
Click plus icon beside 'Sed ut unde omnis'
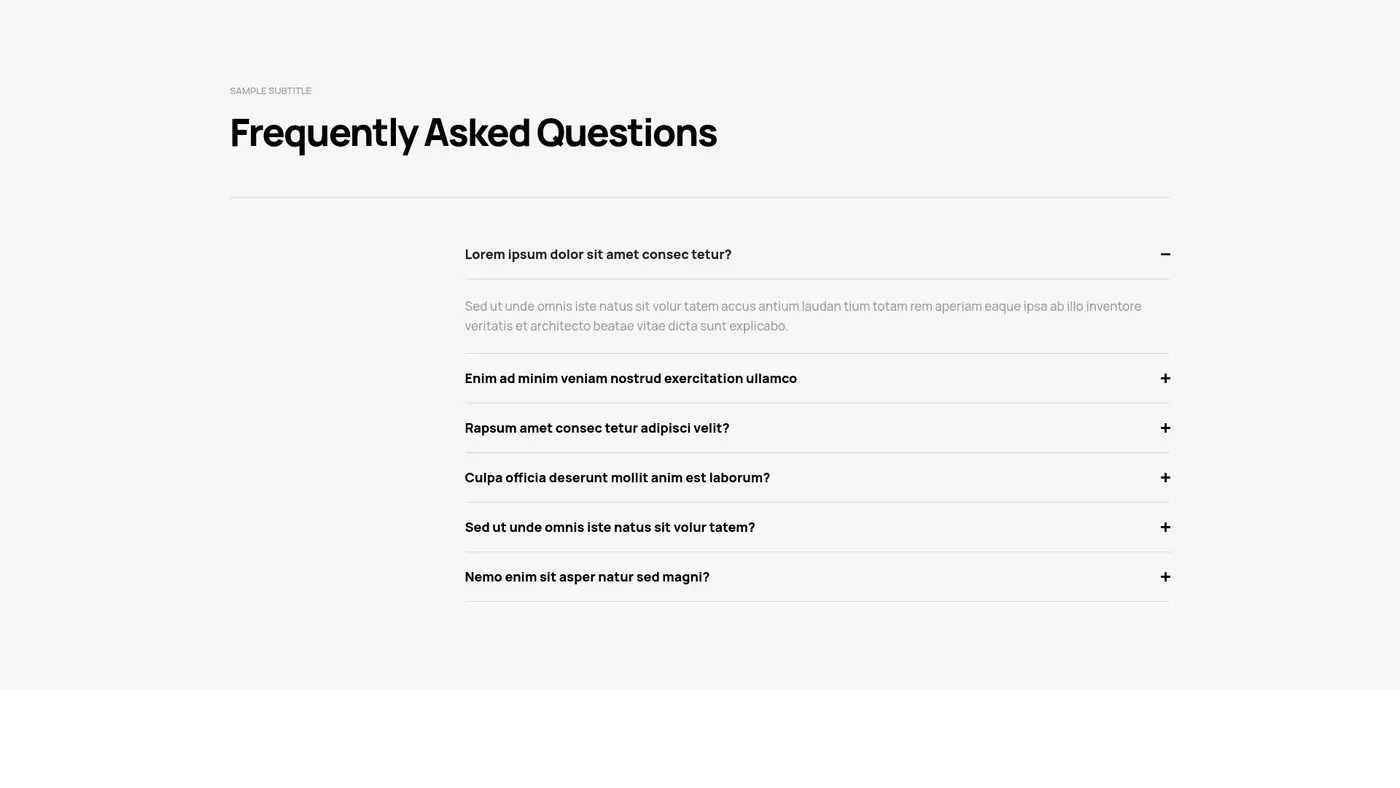pos(1165,527)
